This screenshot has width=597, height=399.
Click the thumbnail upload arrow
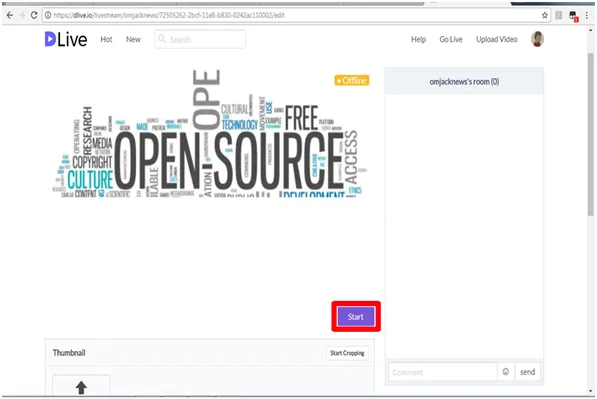(x=81, y=388)
